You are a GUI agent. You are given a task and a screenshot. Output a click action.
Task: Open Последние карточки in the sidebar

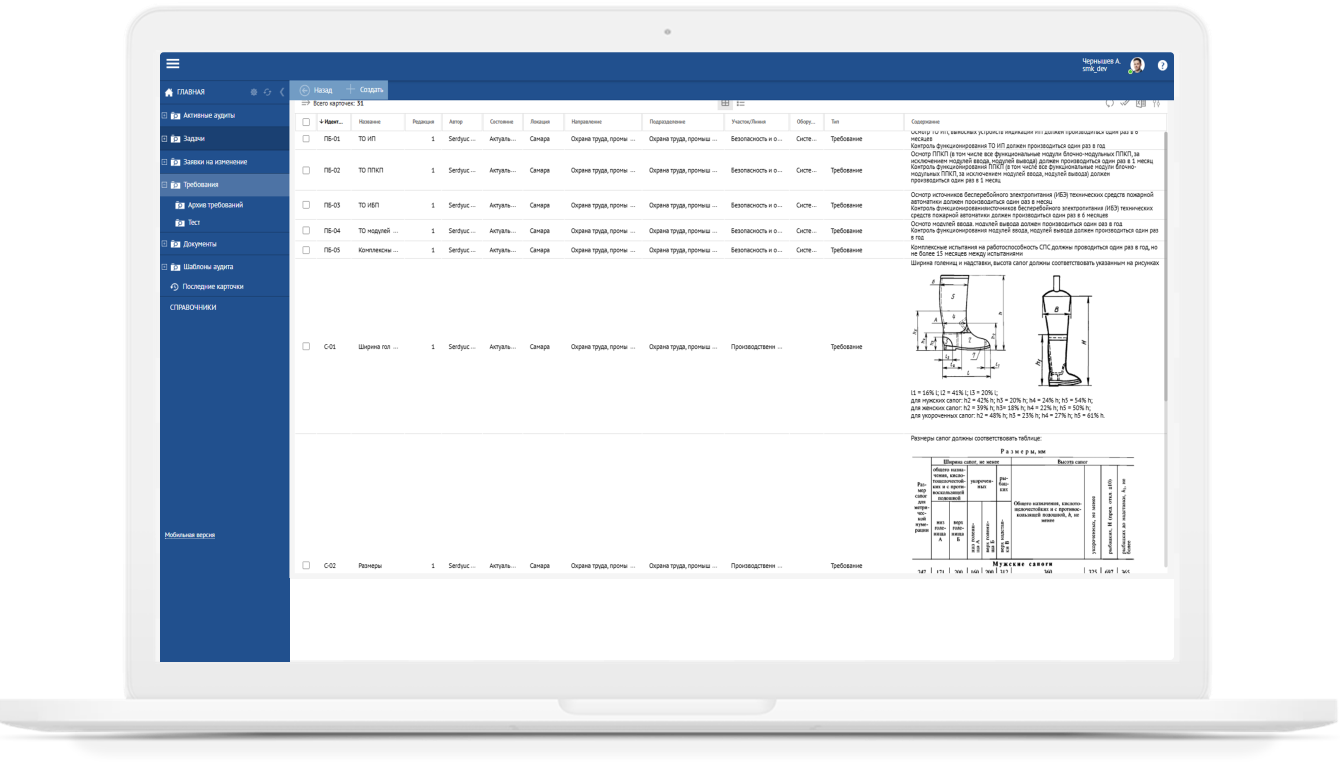coord(212,287)
